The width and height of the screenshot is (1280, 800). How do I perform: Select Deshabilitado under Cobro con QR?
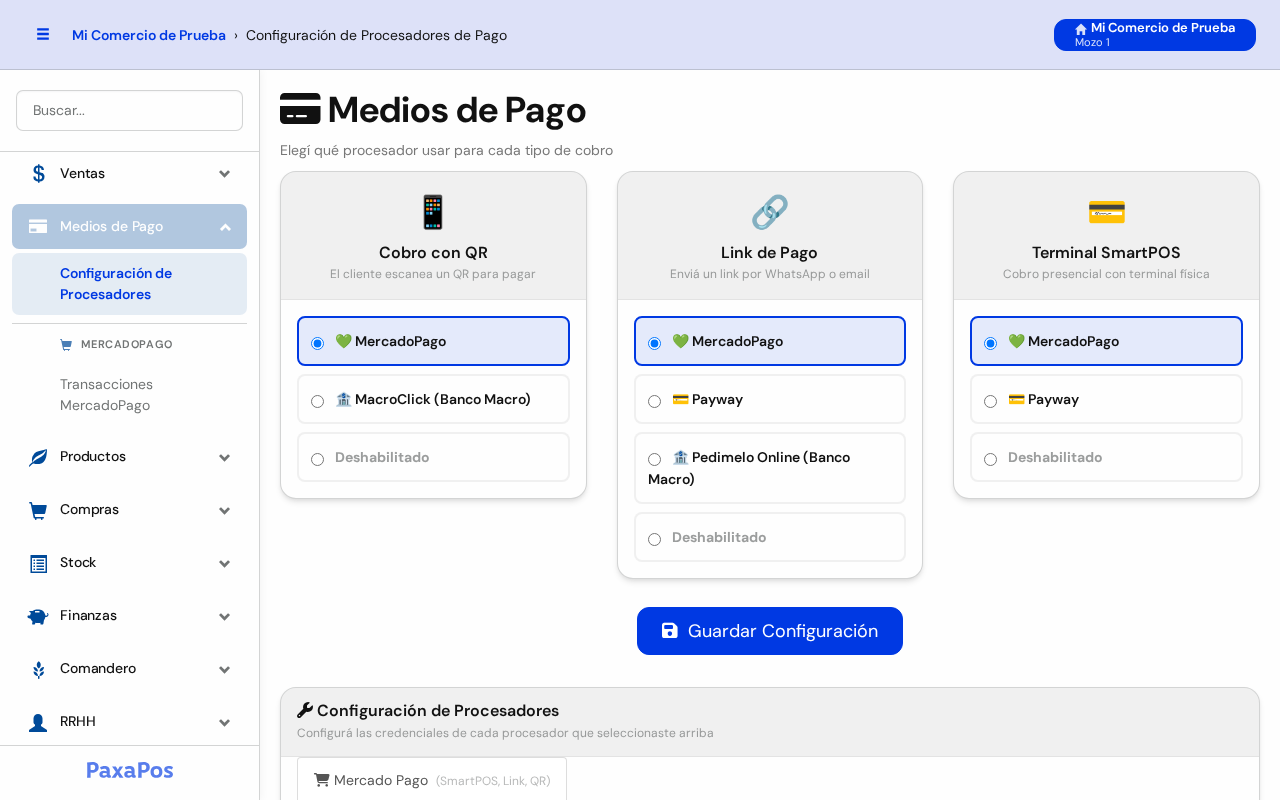[433, 457]
